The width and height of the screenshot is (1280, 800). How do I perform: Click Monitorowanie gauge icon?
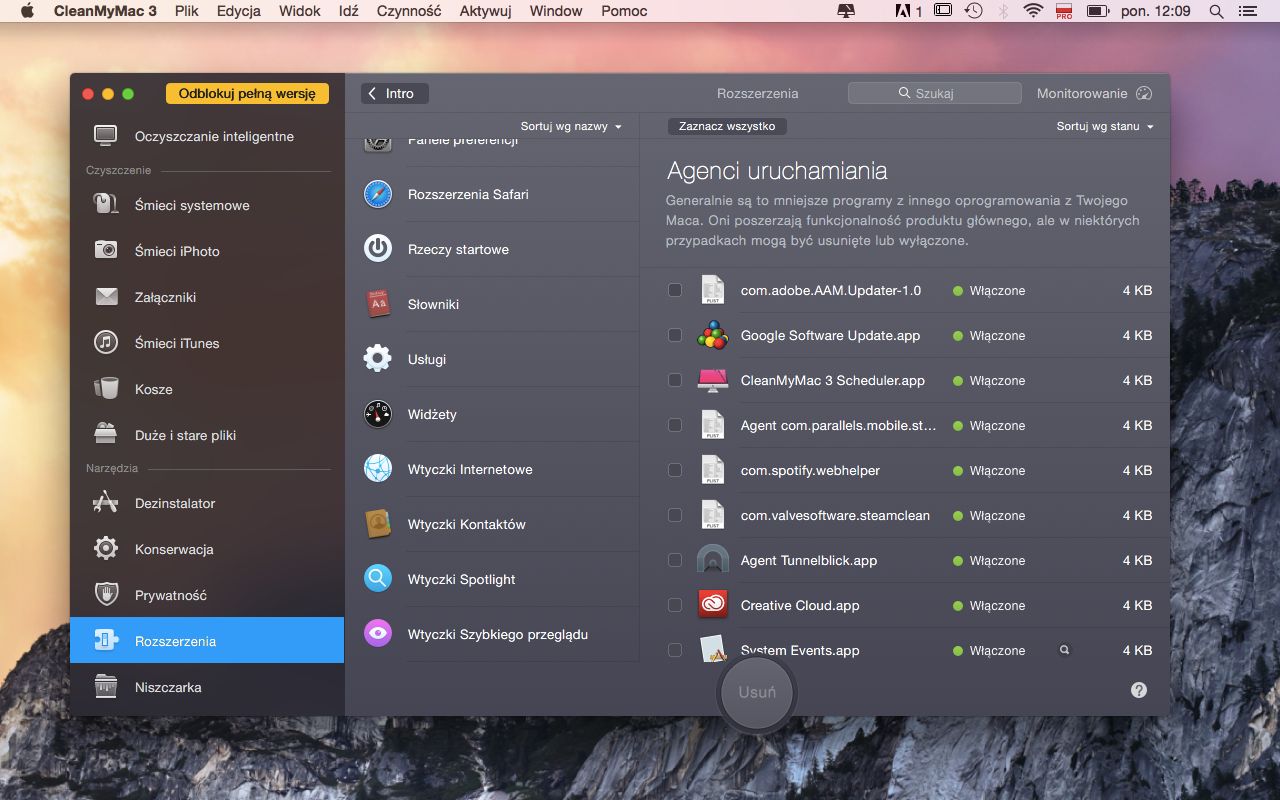(1145, 93)
